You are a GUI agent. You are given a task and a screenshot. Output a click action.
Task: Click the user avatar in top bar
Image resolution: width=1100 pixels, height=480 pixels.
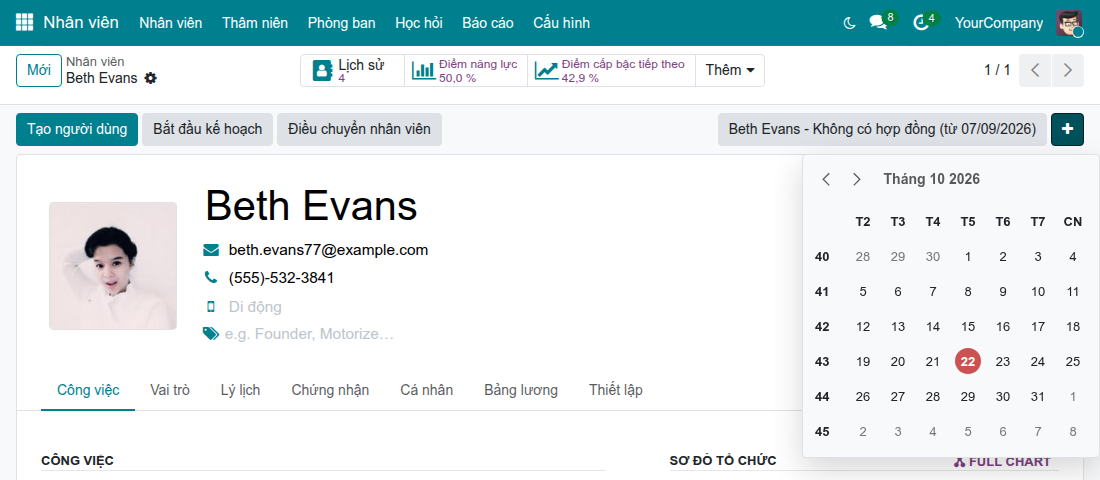(1069, 23)
